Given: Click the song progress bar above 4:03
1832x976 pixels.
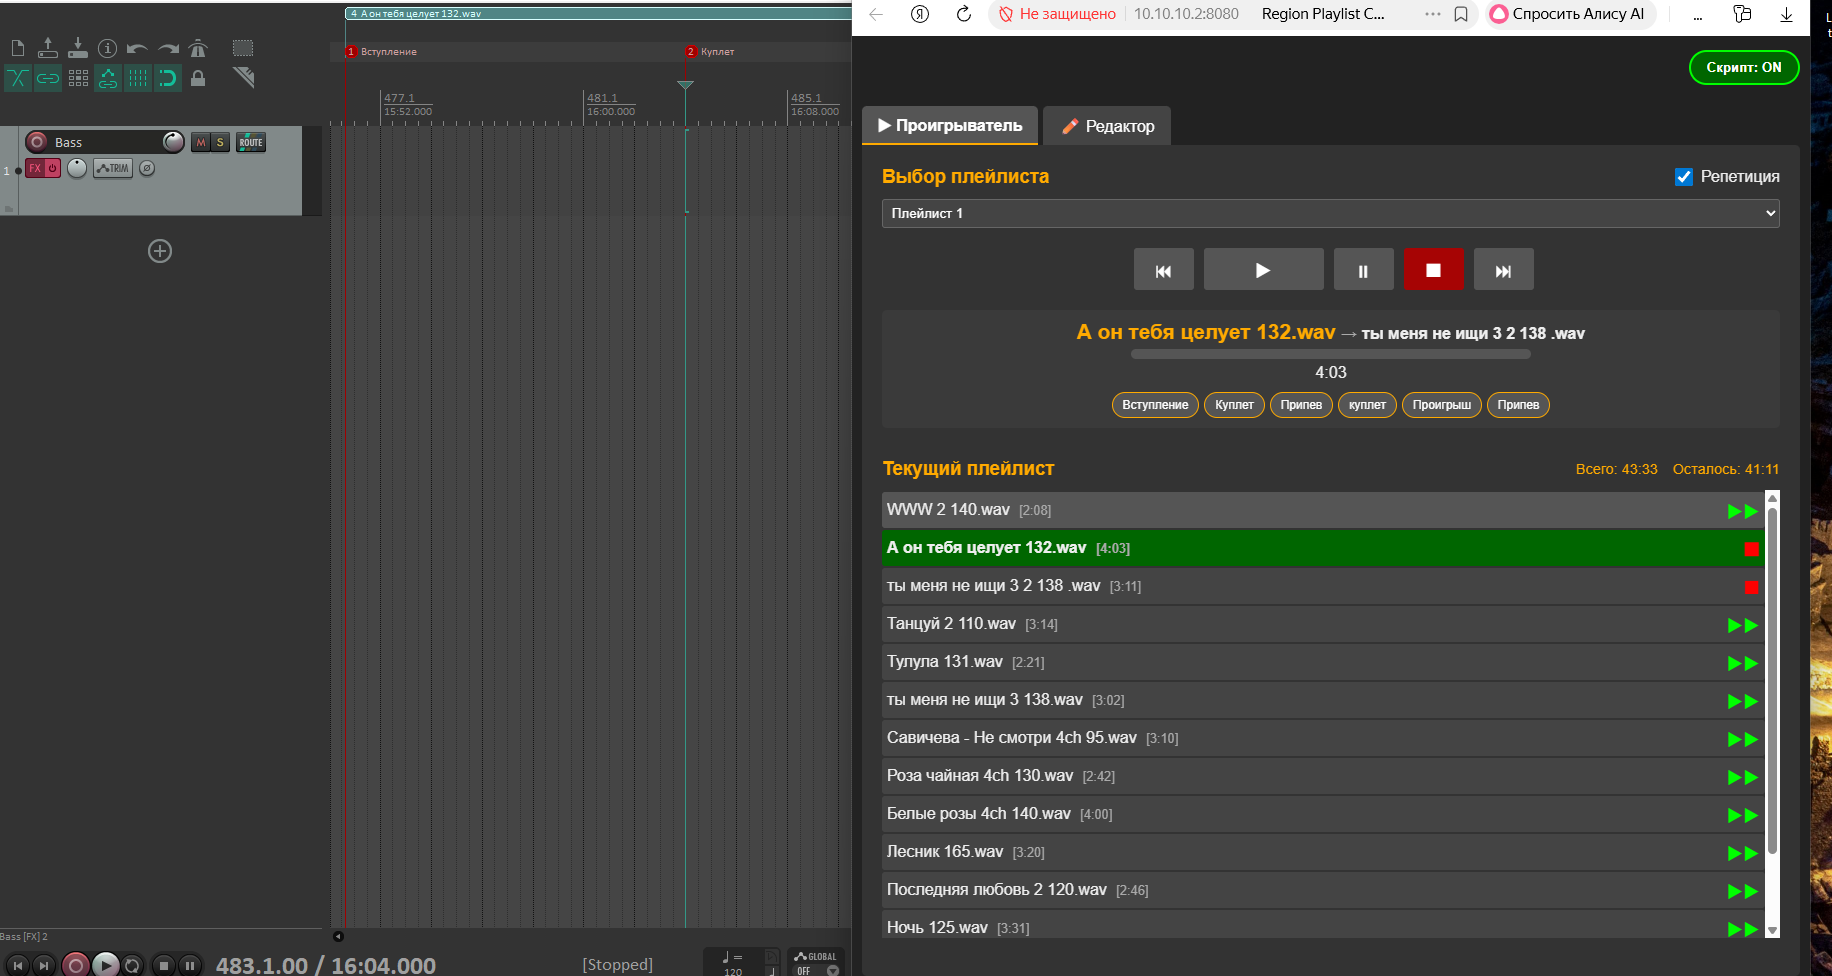Looking at the screenshot, I should [x=1331, y=354].
